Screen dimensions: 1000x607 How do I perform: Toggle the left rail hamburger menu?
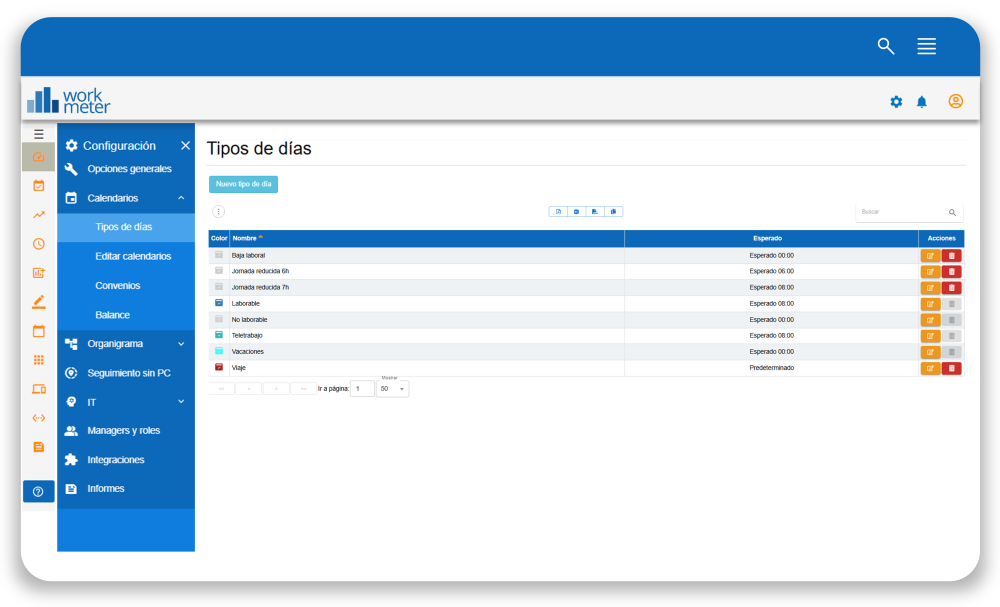click(x=39, y=134)
